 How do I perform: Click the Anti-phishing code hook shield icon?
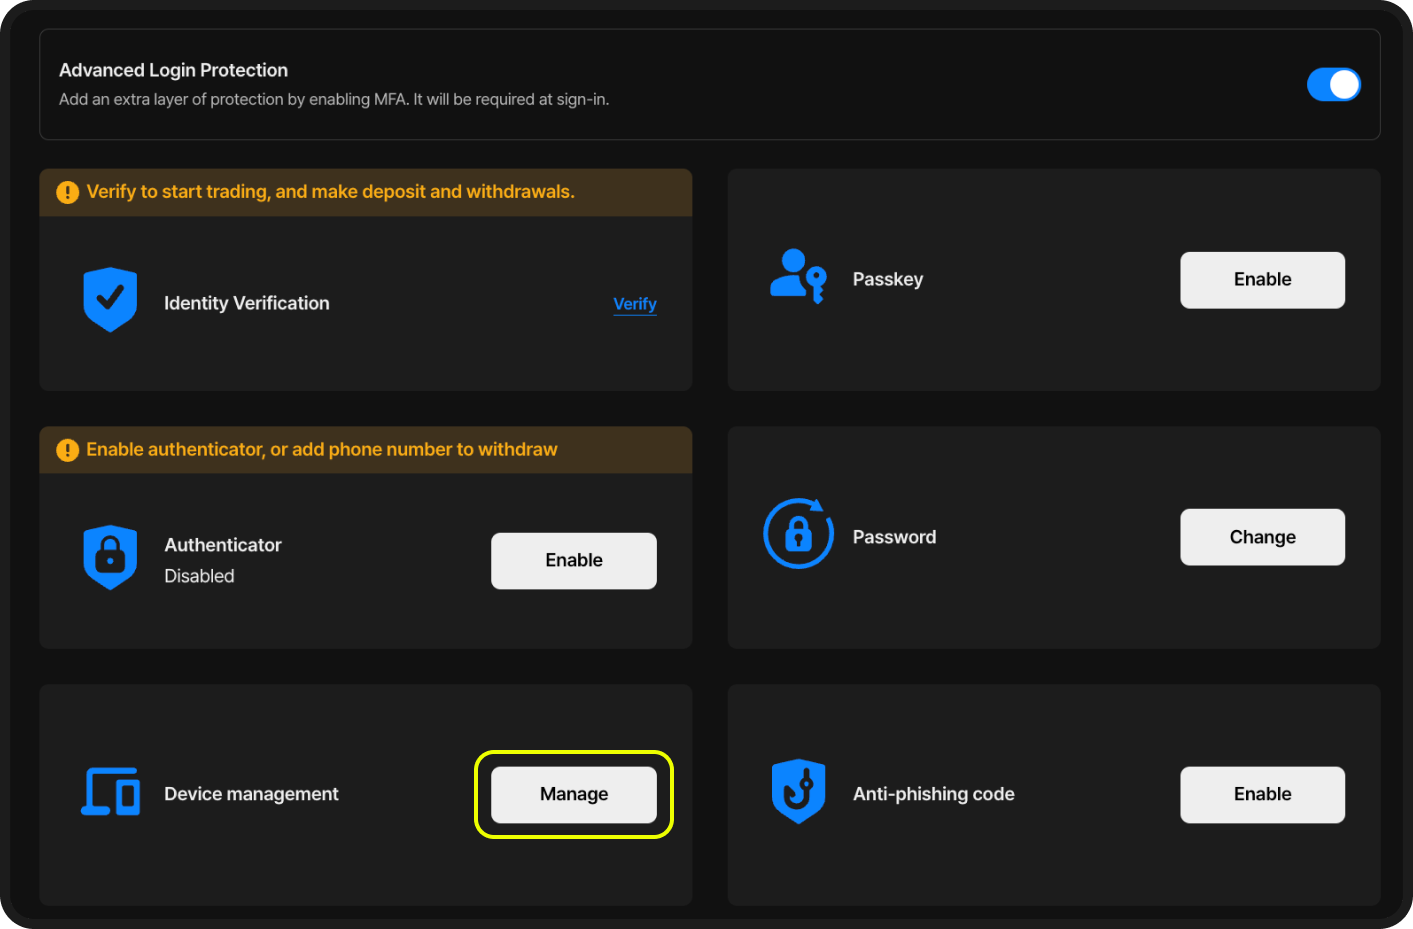click(x=798, y=791)
